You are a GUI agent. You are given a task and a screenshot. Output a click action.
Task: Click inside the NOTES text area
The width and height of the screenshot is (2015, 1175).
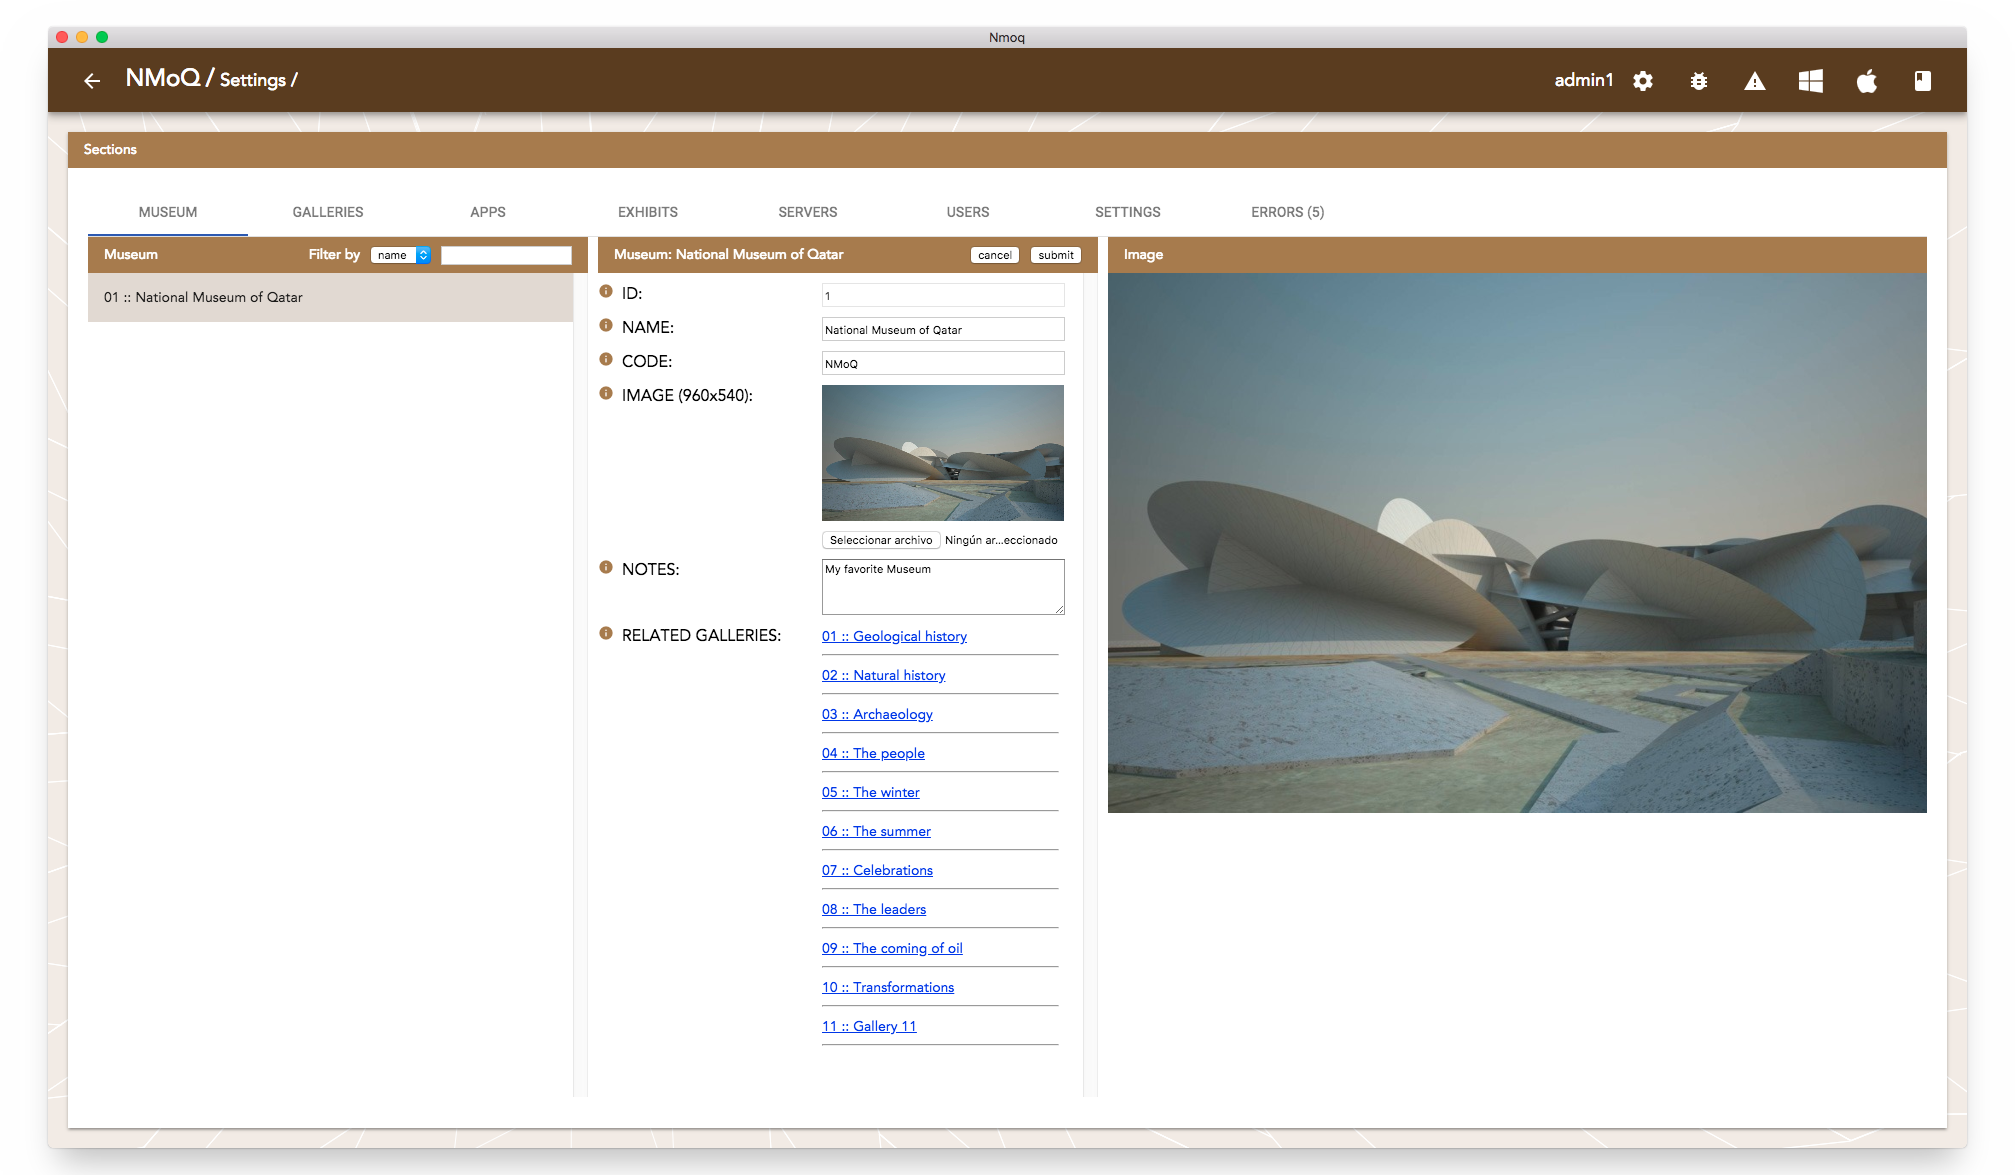tap(943, 587)
